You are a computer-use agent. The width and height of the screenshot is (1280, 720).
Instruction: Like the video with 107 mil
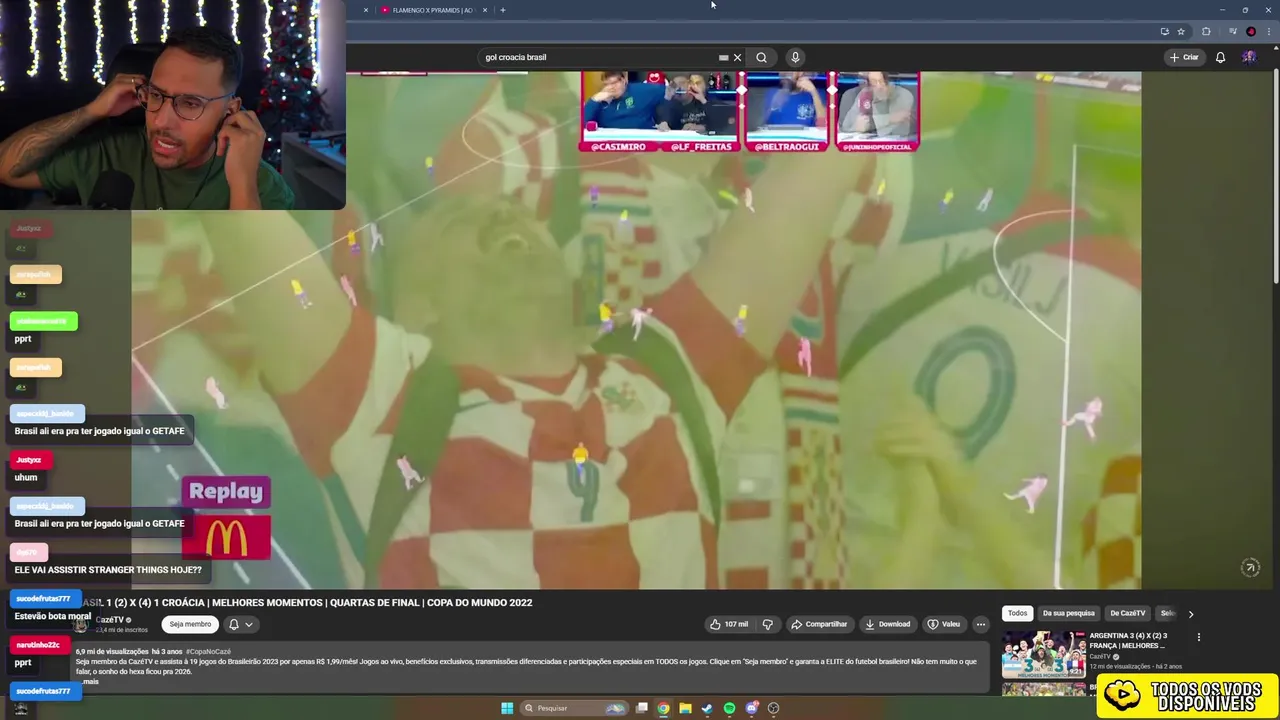pyautogui.click(x=729, y=624)
